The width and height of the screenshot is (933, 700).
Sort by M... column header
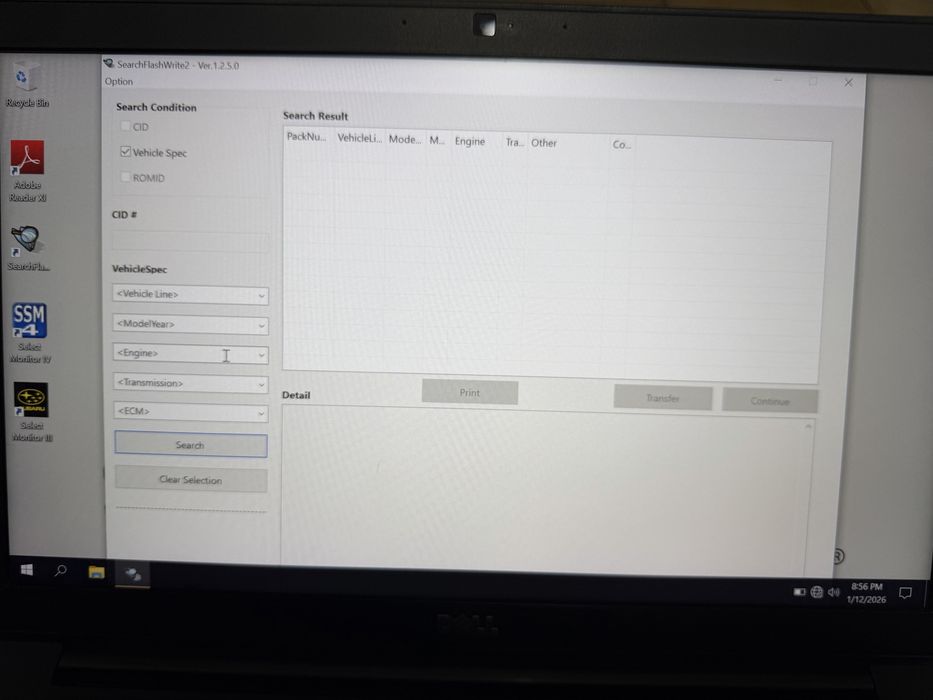click(438, 140)
